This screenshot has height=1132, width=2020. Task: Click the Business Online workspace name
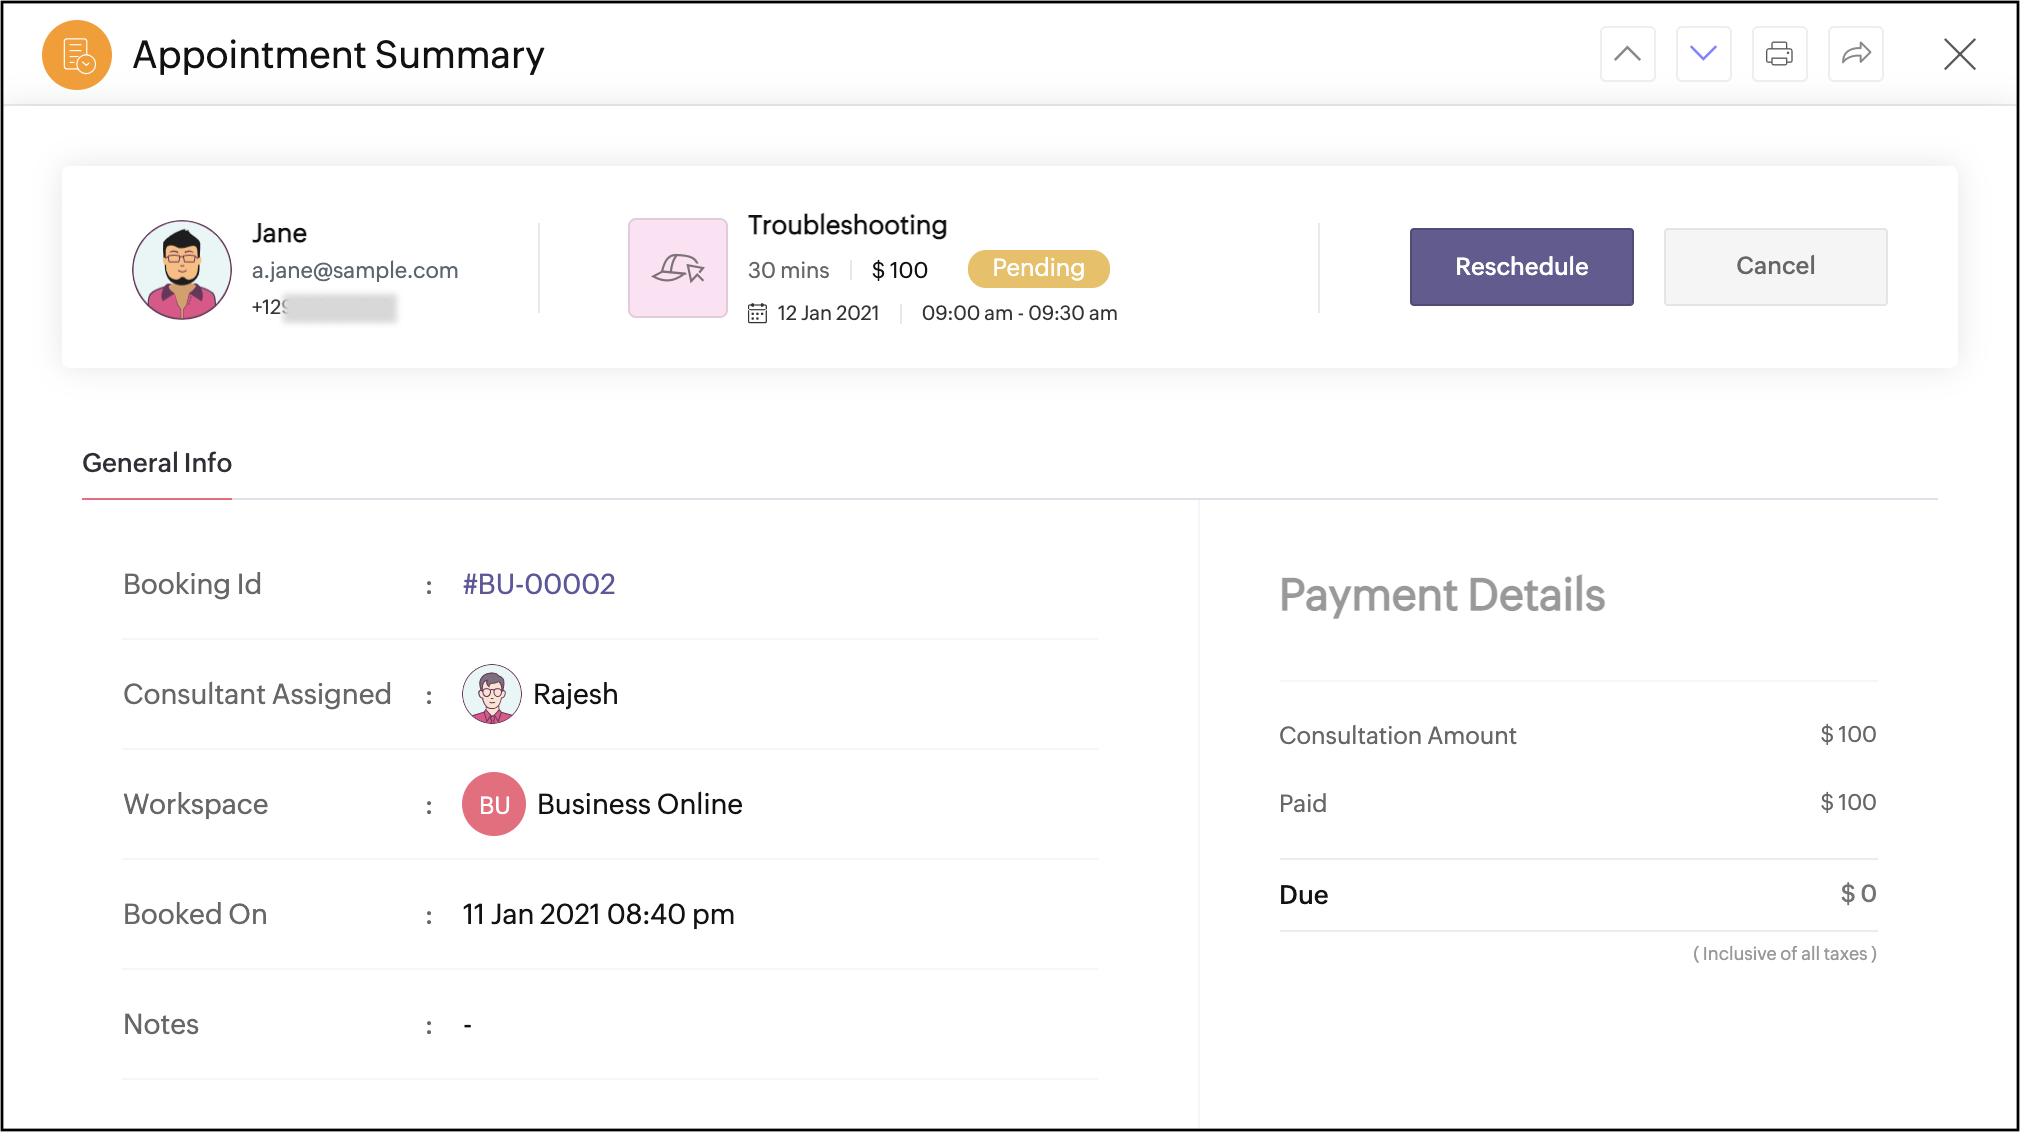639,804
